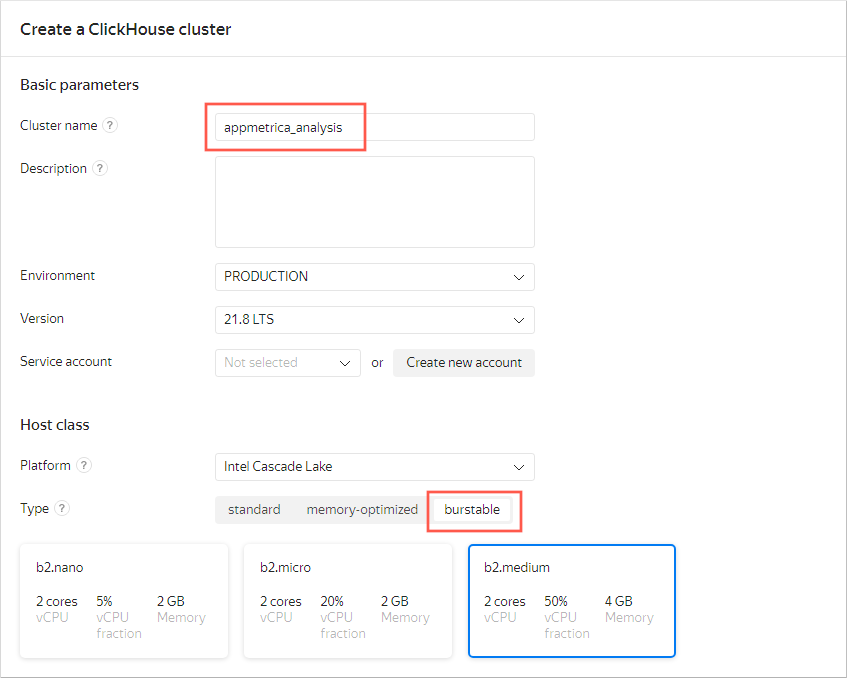The width and height of the screenshot is (847, 678).
Task: Expand the Platform Intel Cascade Lake dropdown
Action: (374, 467)
